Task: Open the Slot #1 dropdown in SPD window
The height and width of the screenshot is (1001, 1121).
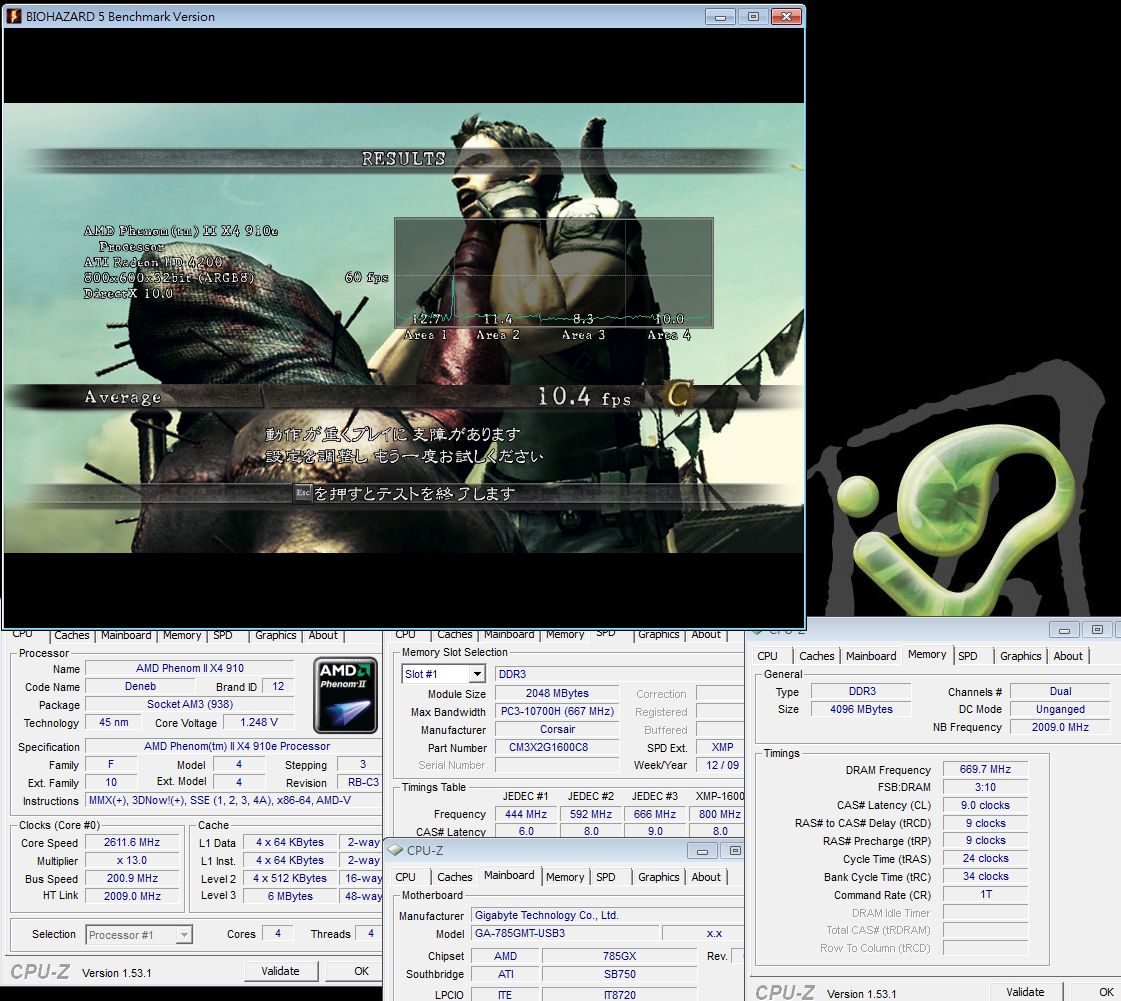Action: 478,674
